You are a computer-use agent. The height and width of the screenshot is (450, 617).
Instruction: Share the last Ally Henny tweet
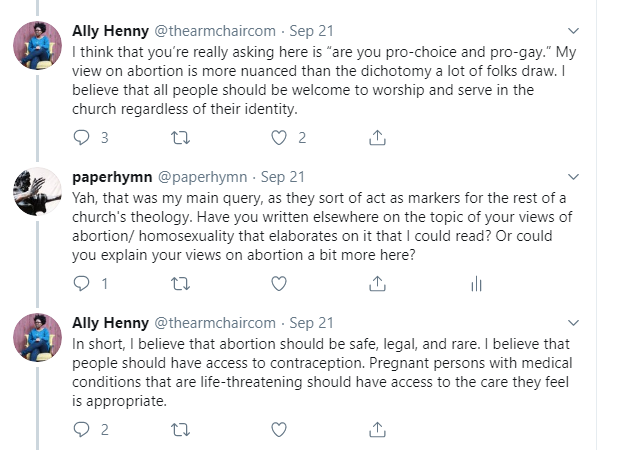click(378, 430)
